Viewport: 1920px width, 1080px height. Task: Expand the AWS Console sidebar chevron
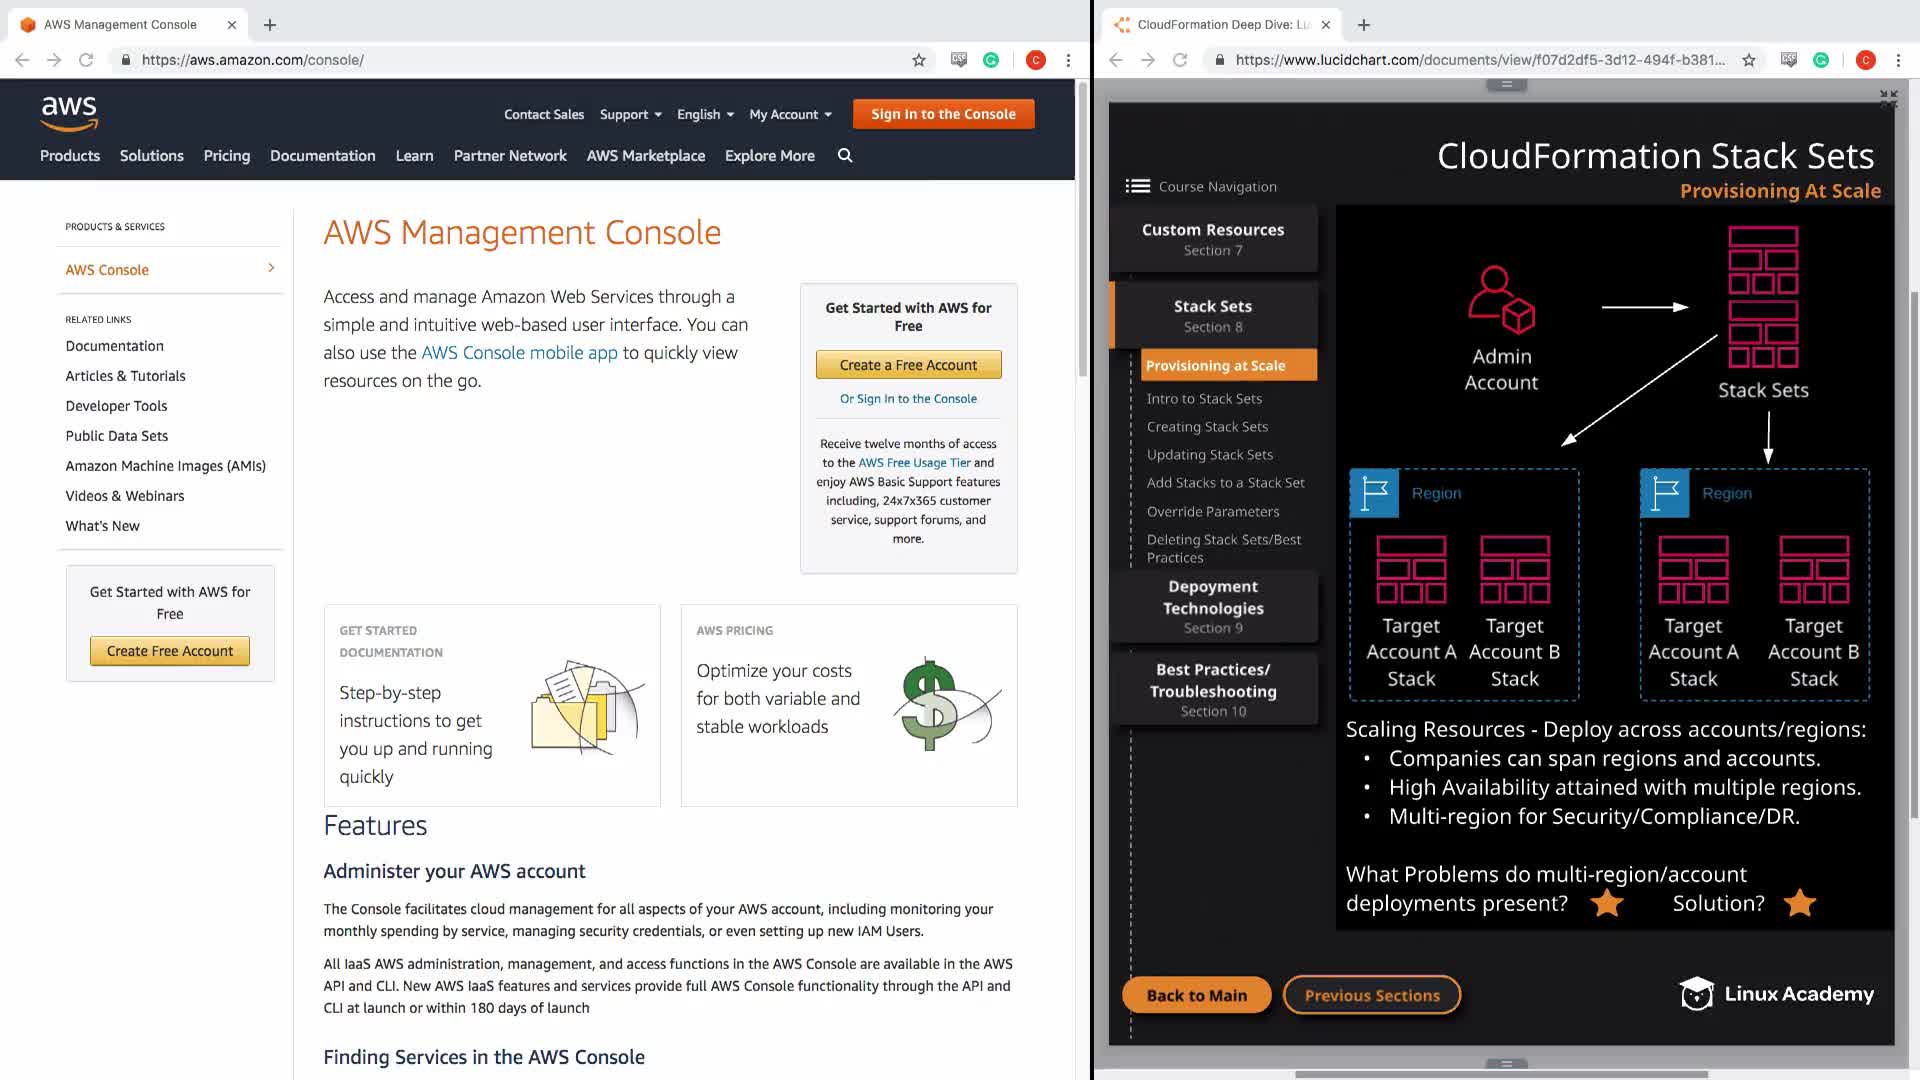coord(271,268)
